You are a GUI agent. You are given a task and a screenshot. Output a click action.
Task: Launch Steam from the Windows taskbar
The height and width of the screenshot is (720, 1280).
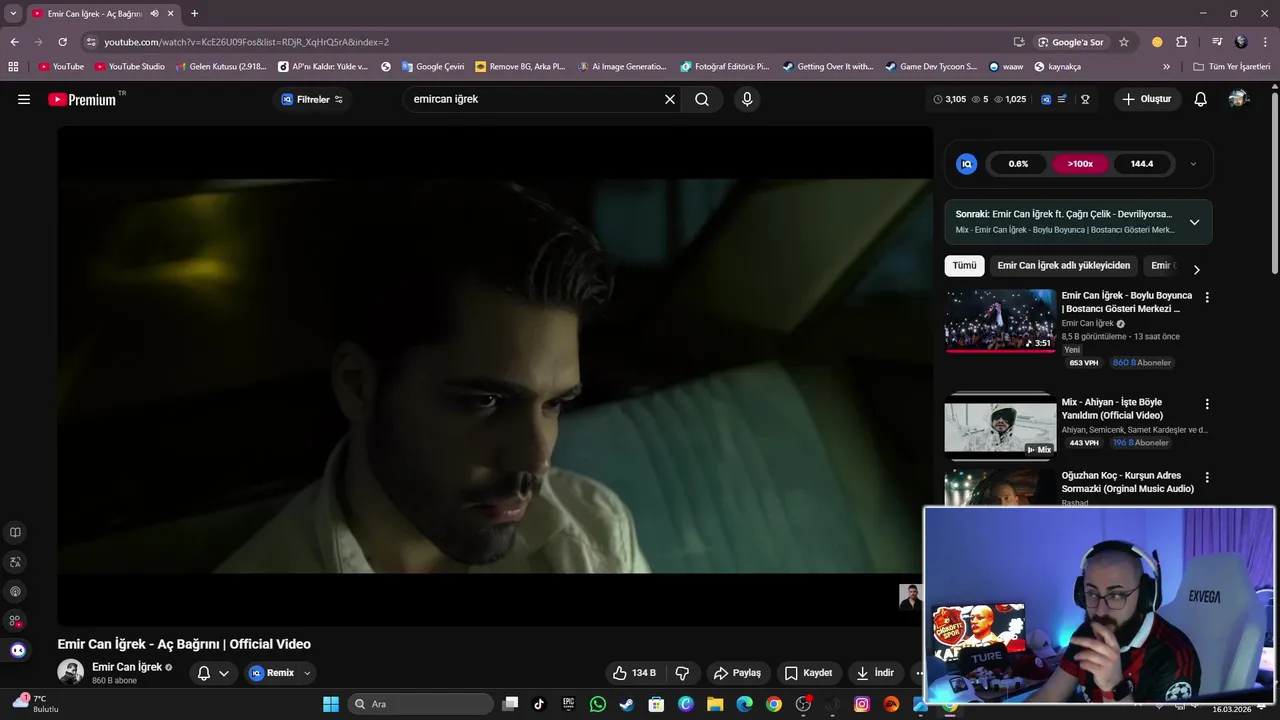(627, 704)
